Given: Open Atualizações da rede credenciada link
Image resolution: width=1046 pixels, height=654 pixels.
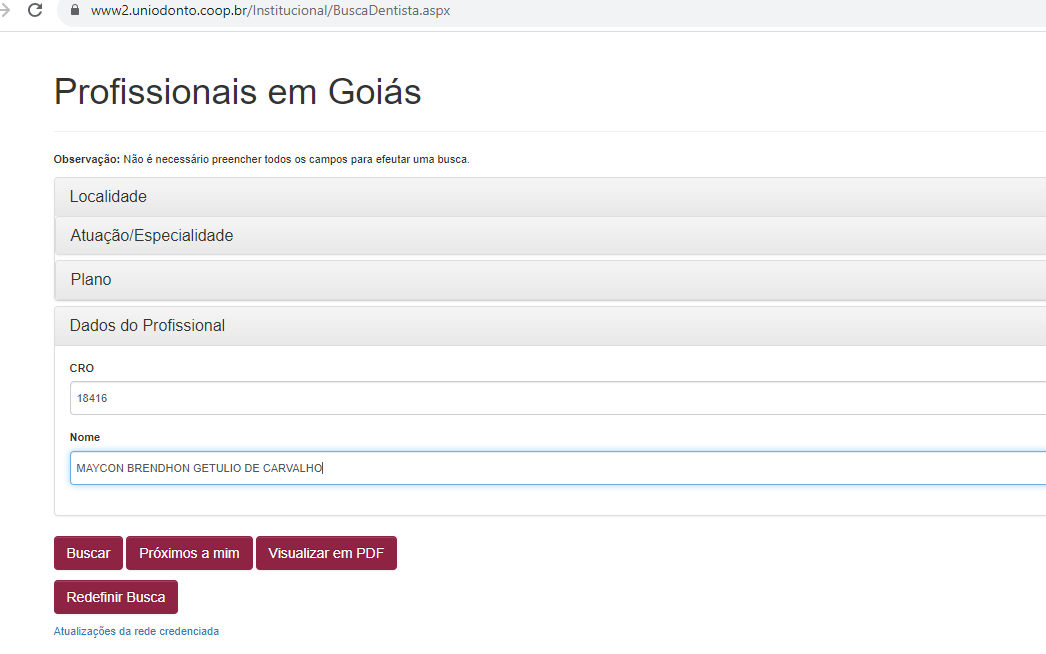Looking at the screenshot, I should click(136, 632).
